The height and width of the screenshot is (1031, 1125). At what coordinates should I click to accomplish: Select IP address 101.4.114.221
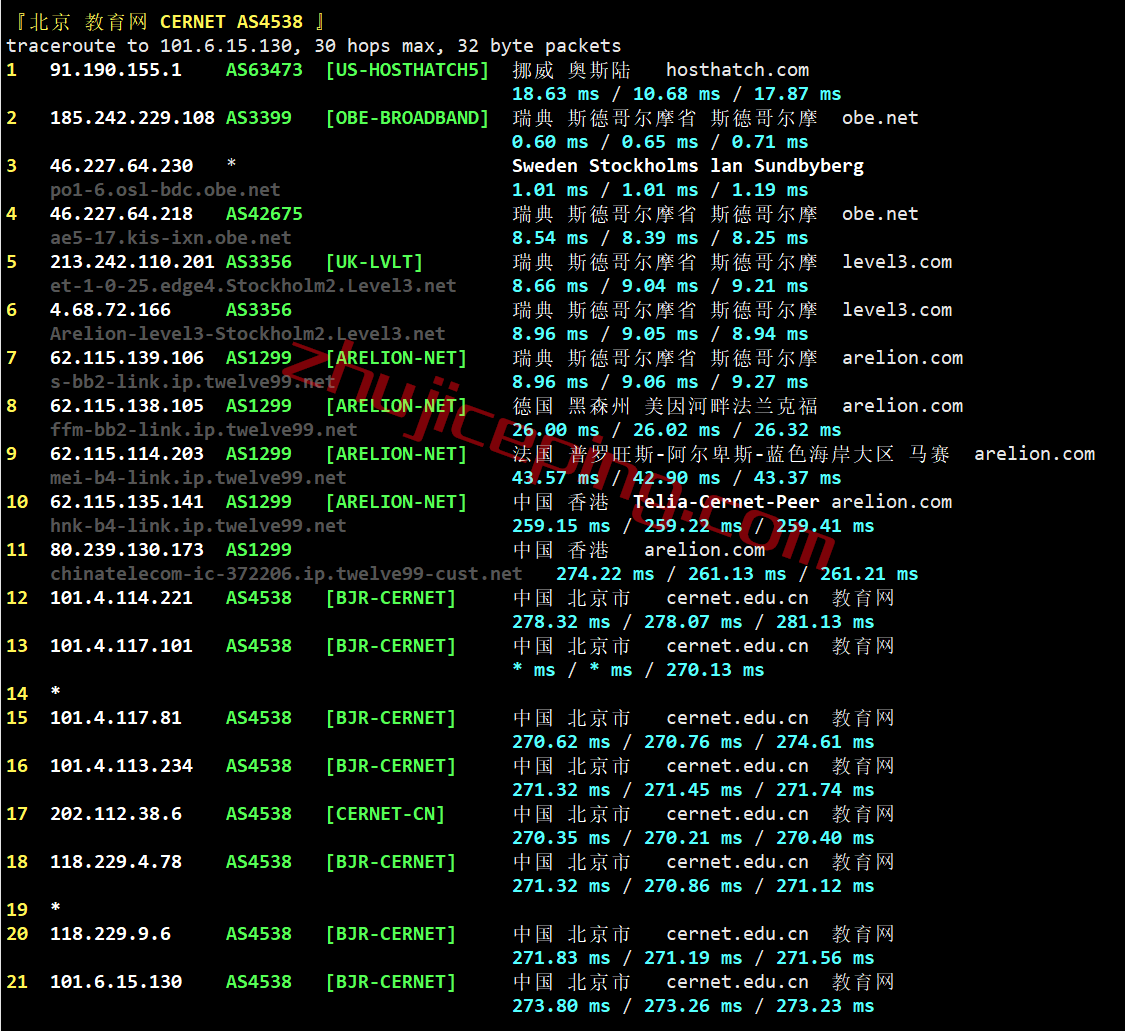121,599
